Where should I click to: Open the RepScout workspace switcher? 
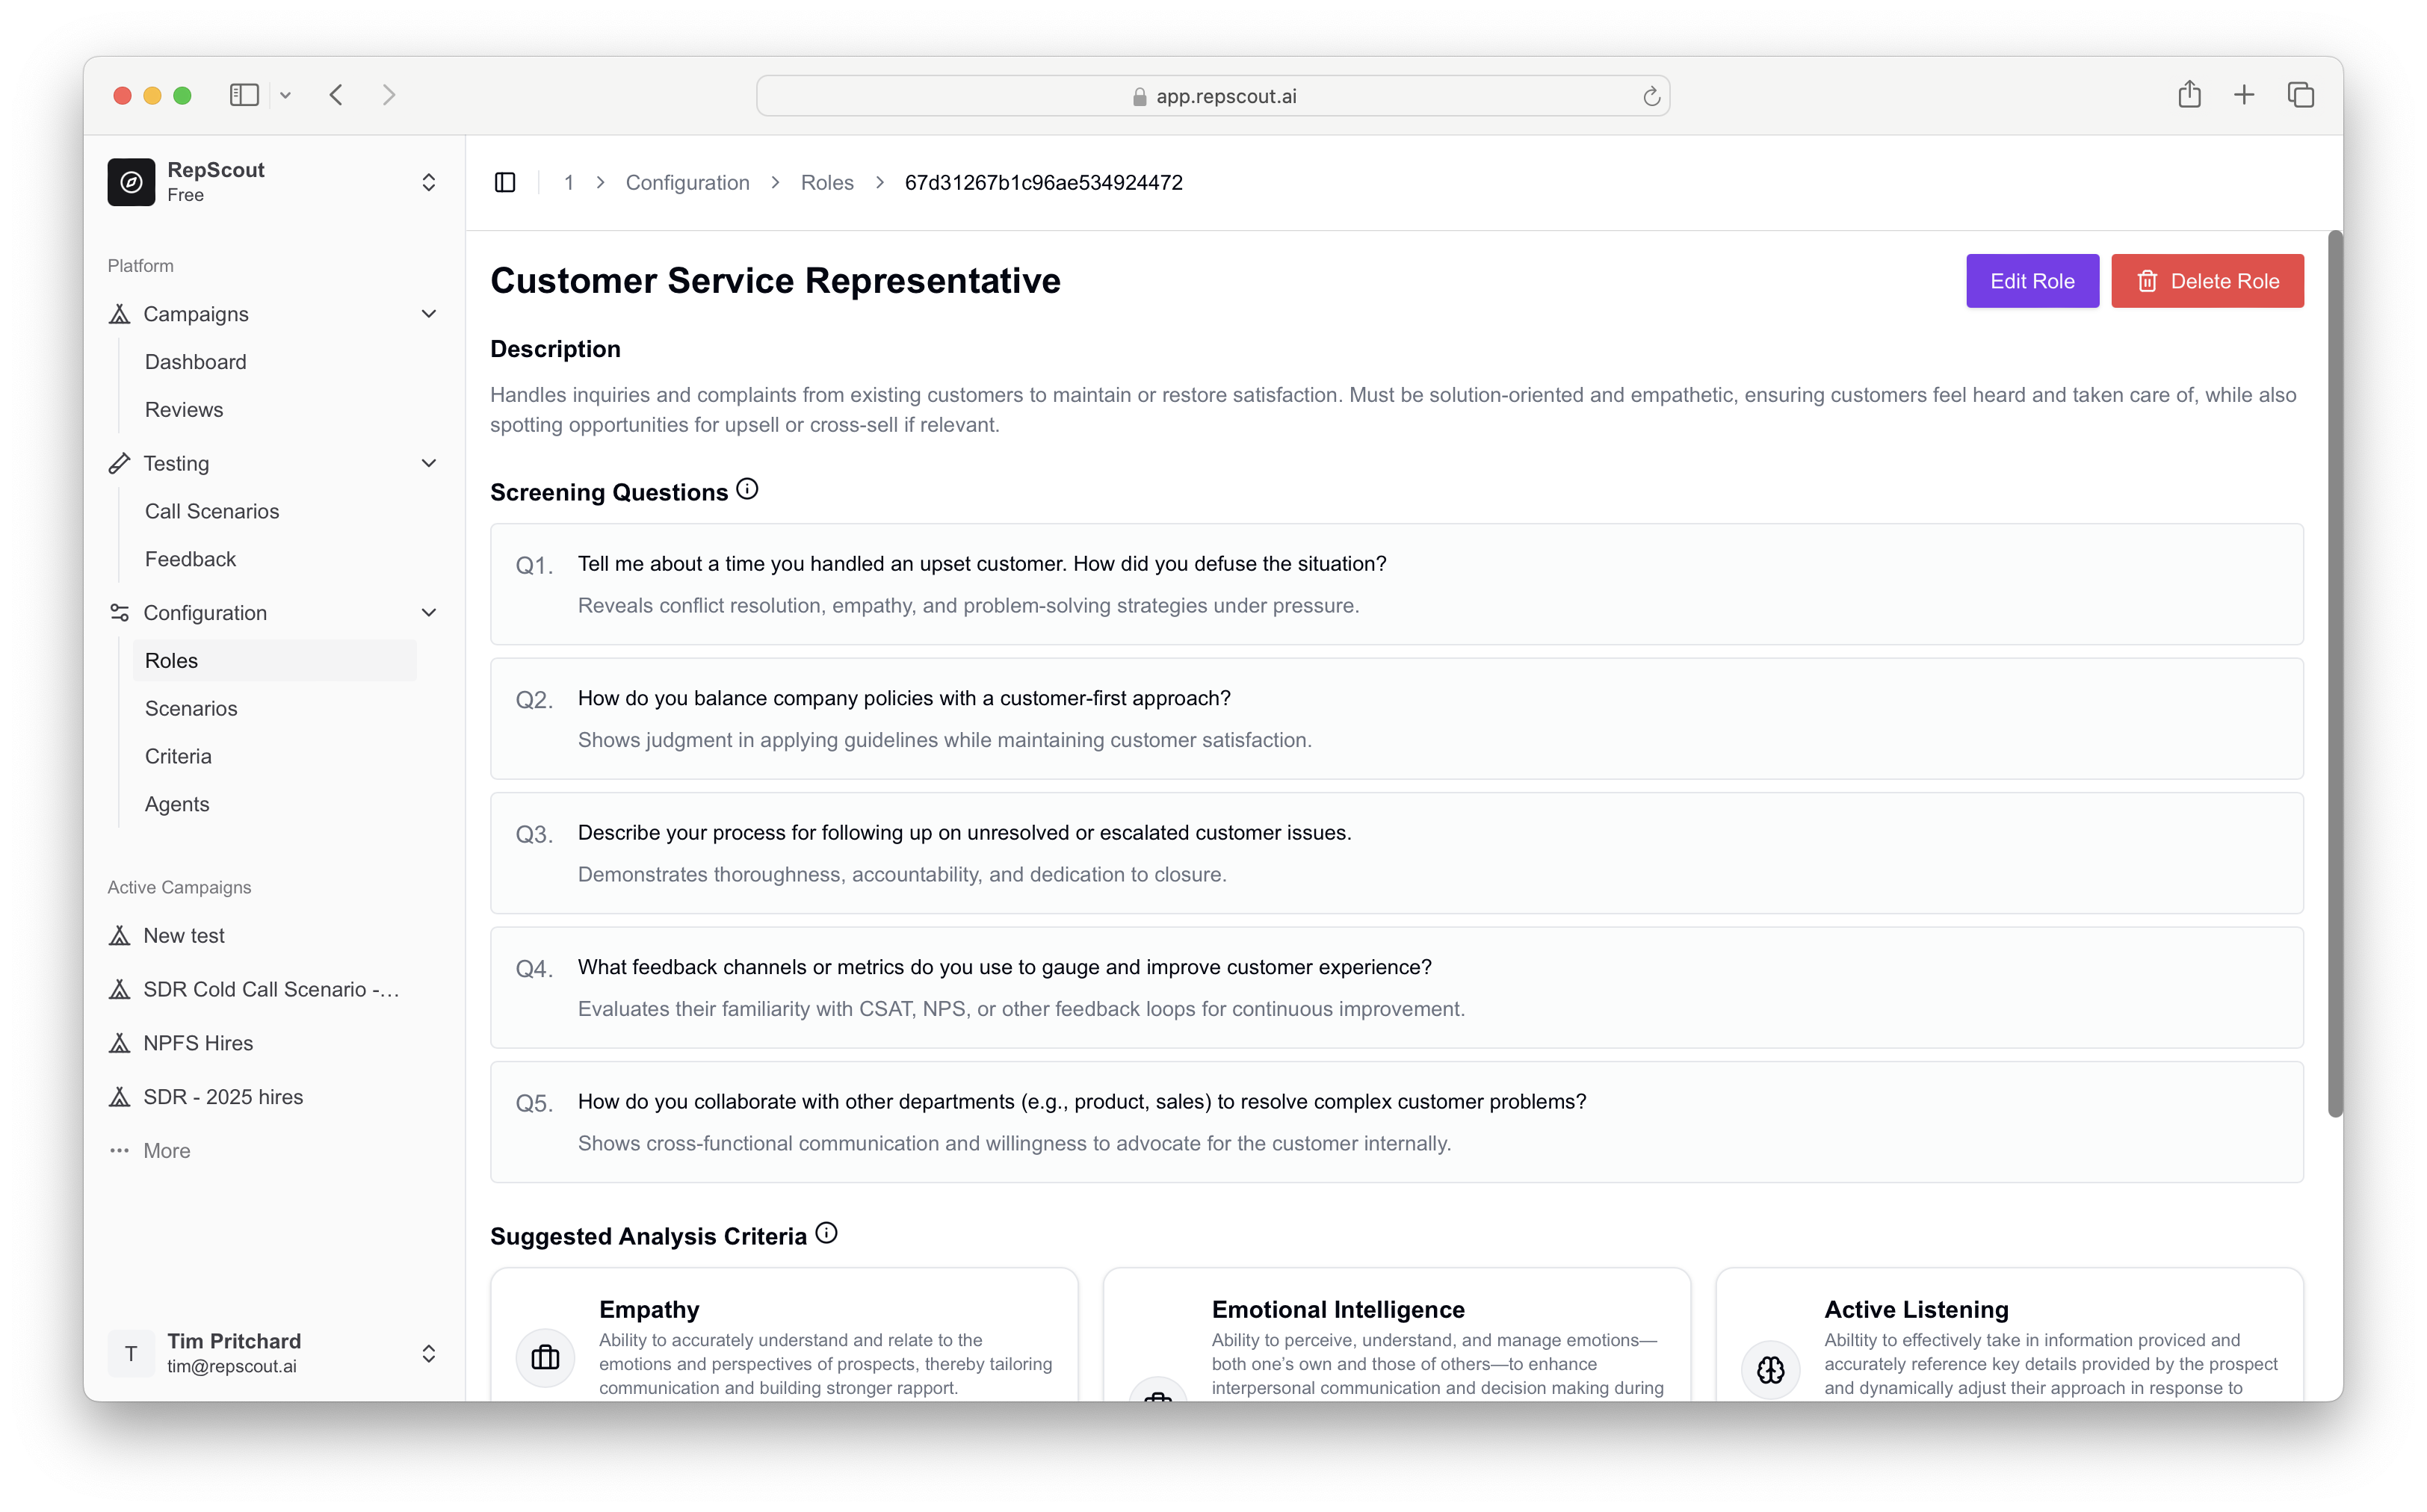(428, 182)
